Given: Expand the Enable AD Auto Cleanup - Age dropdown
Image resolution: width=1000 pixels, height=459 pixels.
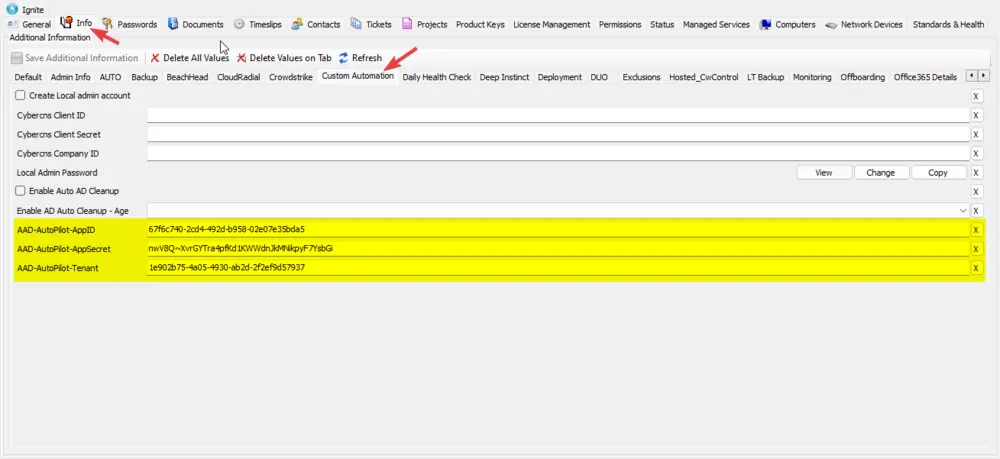Looking at the screenshot, I should 962,210.
